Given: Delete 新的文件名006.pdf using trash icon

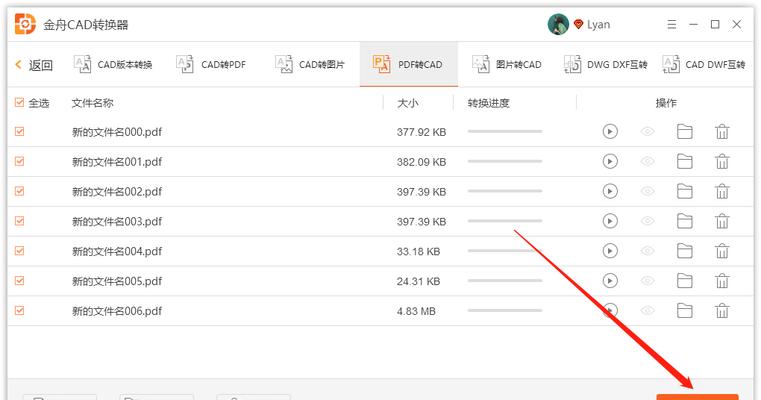Looking at the screenshot, I should (x=722, y=311).
